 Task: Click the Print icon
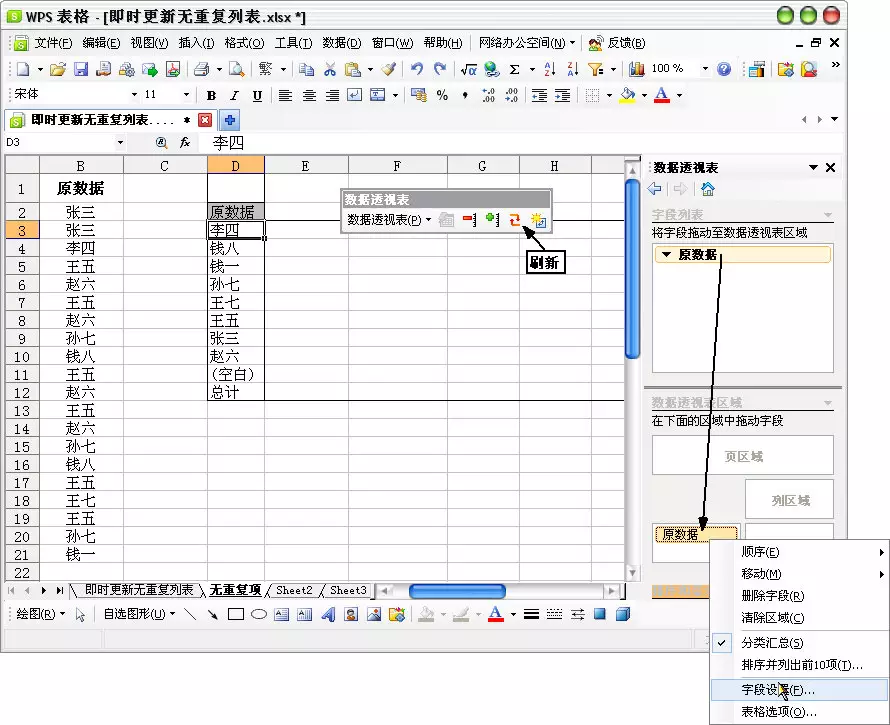click(201, 69)
